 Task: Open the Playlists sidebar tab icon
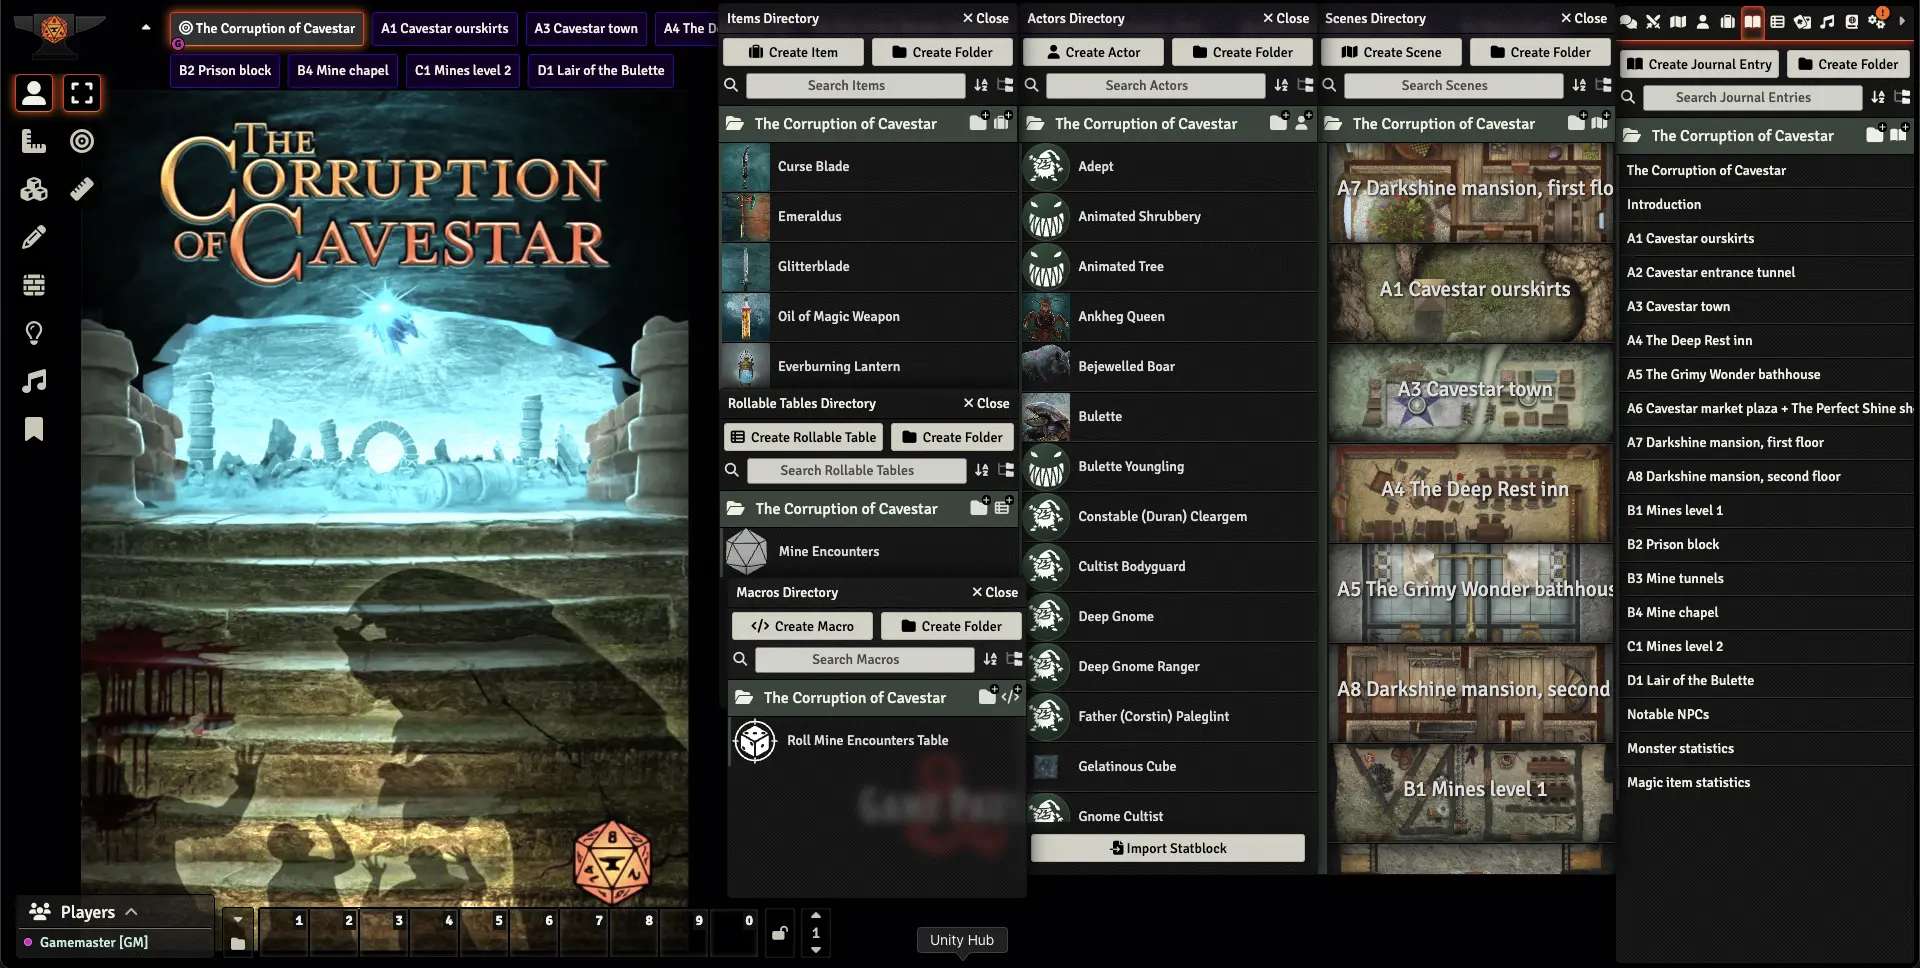(x=1827, y=21)
